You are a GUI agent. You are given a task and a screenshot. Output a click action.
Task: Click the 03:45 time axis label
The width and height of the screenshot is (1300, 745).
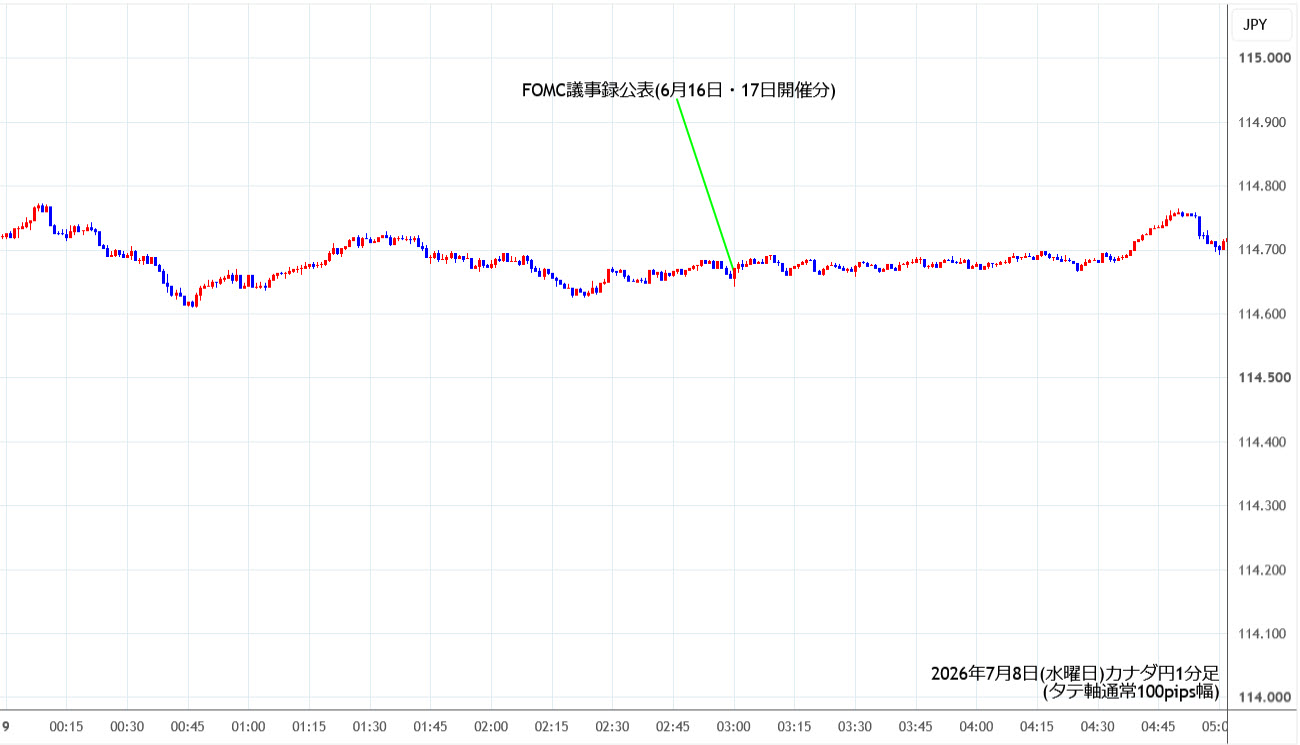pyautogui.click(x=916, y=727)
